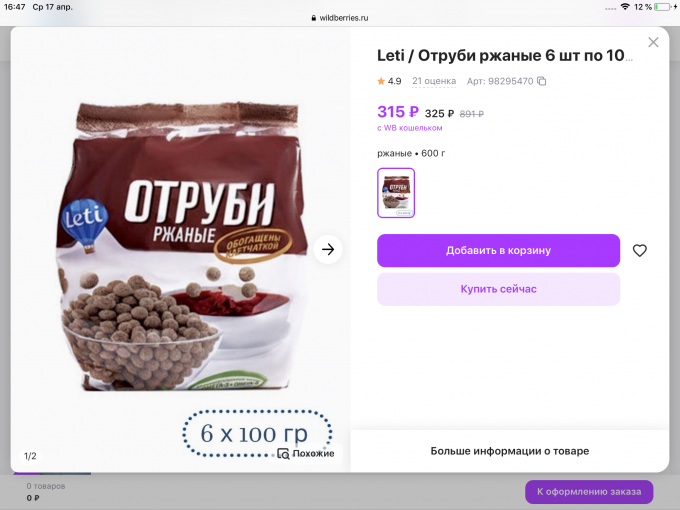The width and height of the screenshot is (680, 510).
Task: Tap the Wi-Fi status icon
Action: click(x=625, y=7)
